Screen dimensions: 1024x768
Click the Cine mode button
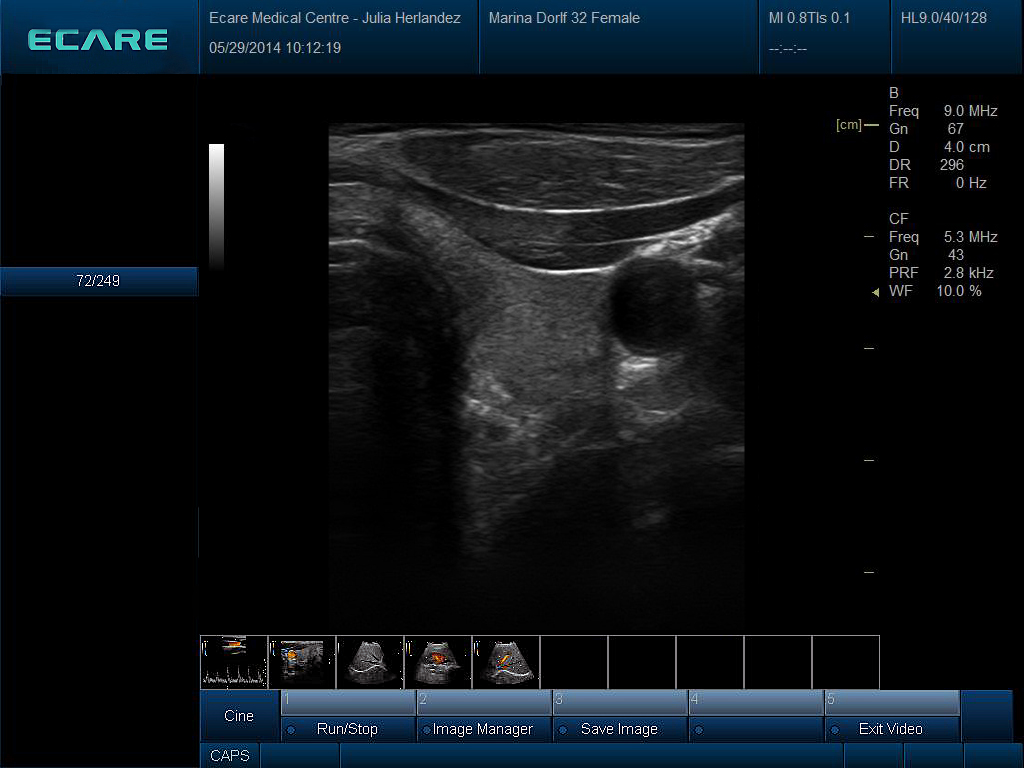coord(239,716)
